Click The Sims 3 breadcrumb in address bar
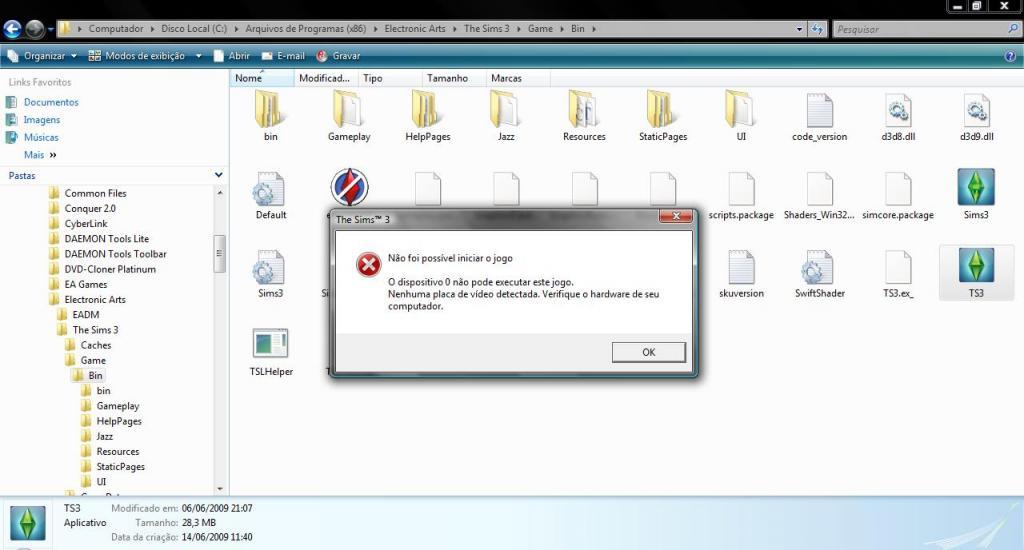This screenshot has width=1024, height=550. point(487,29)
